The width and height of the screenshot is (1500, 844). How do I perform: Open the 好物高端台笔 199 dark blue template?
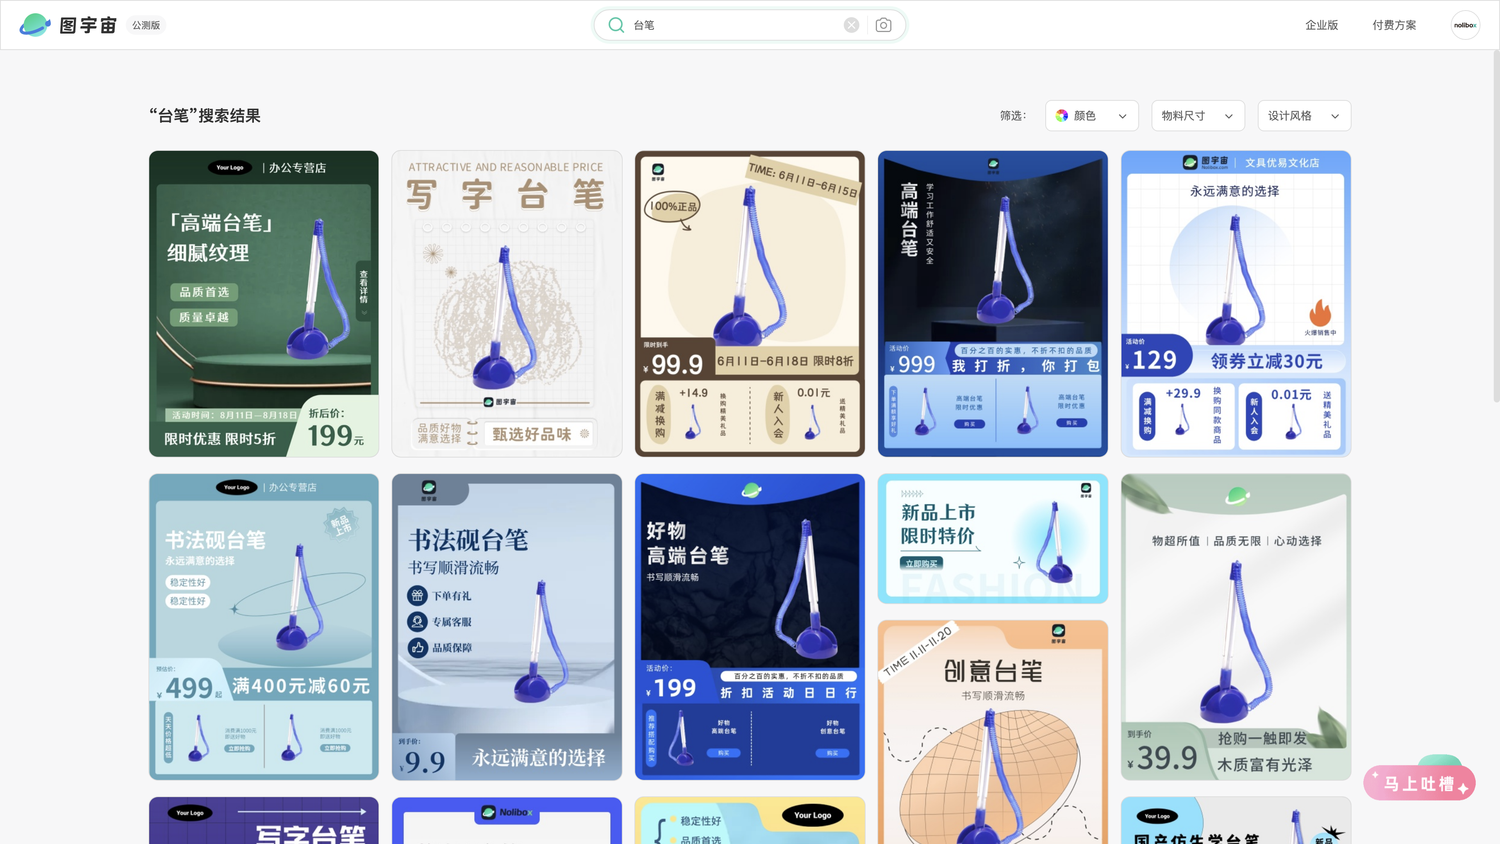point(750,627)
